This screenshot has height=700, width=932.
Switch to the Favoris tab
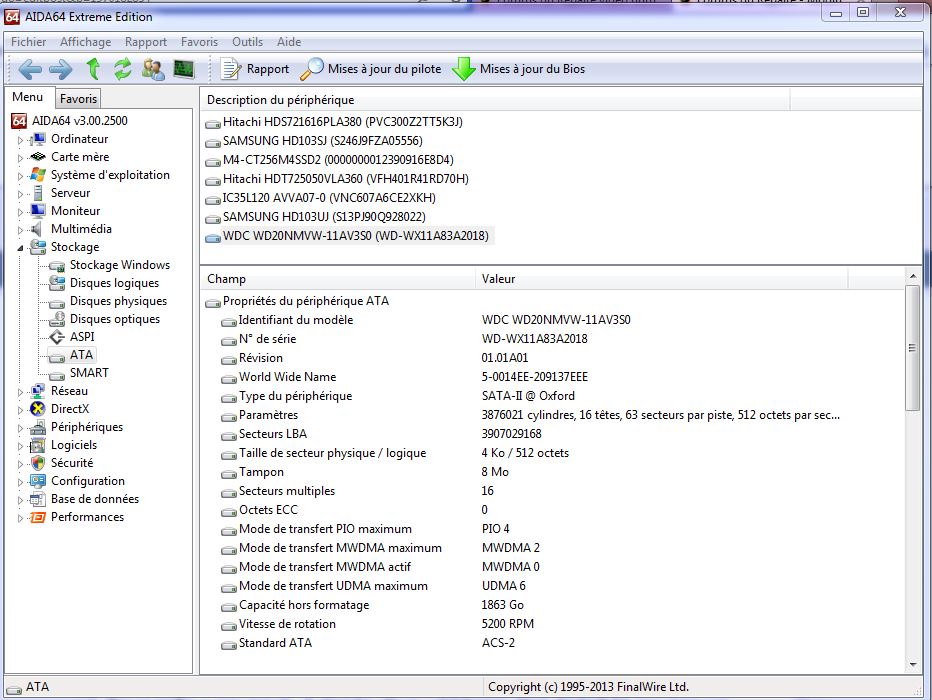pyautogui.click(x=78, y=99)
